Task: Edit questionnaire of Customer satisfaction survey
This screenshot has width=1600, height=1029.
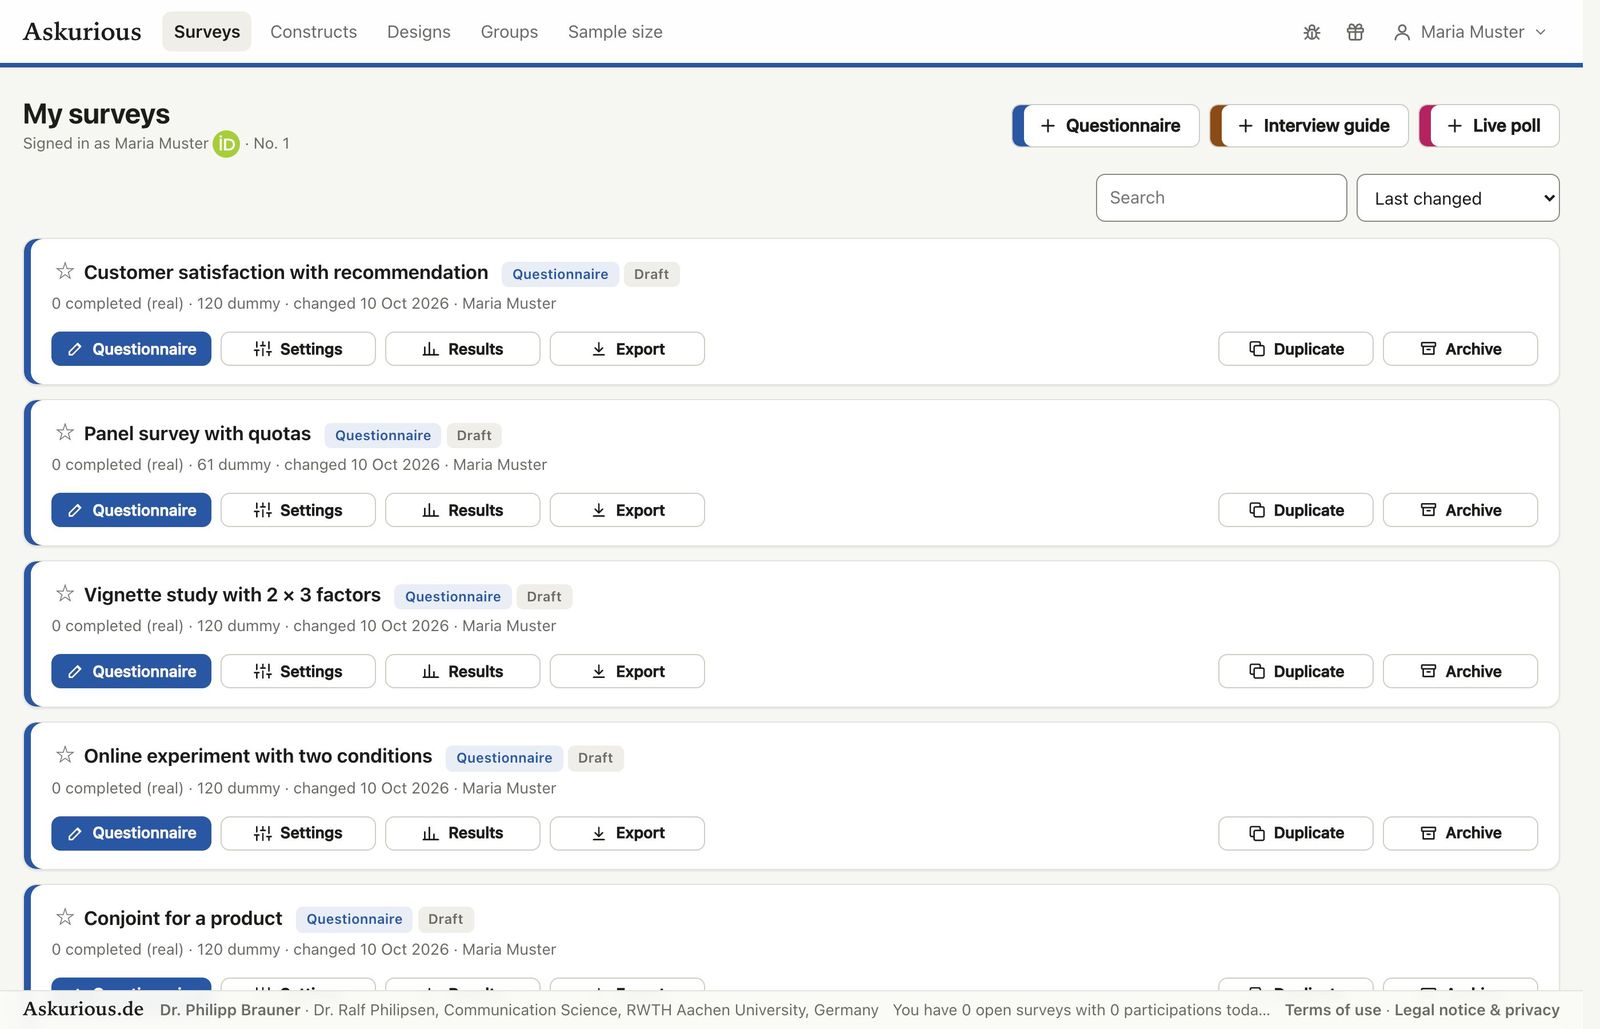Action: [x=131, y=349]
